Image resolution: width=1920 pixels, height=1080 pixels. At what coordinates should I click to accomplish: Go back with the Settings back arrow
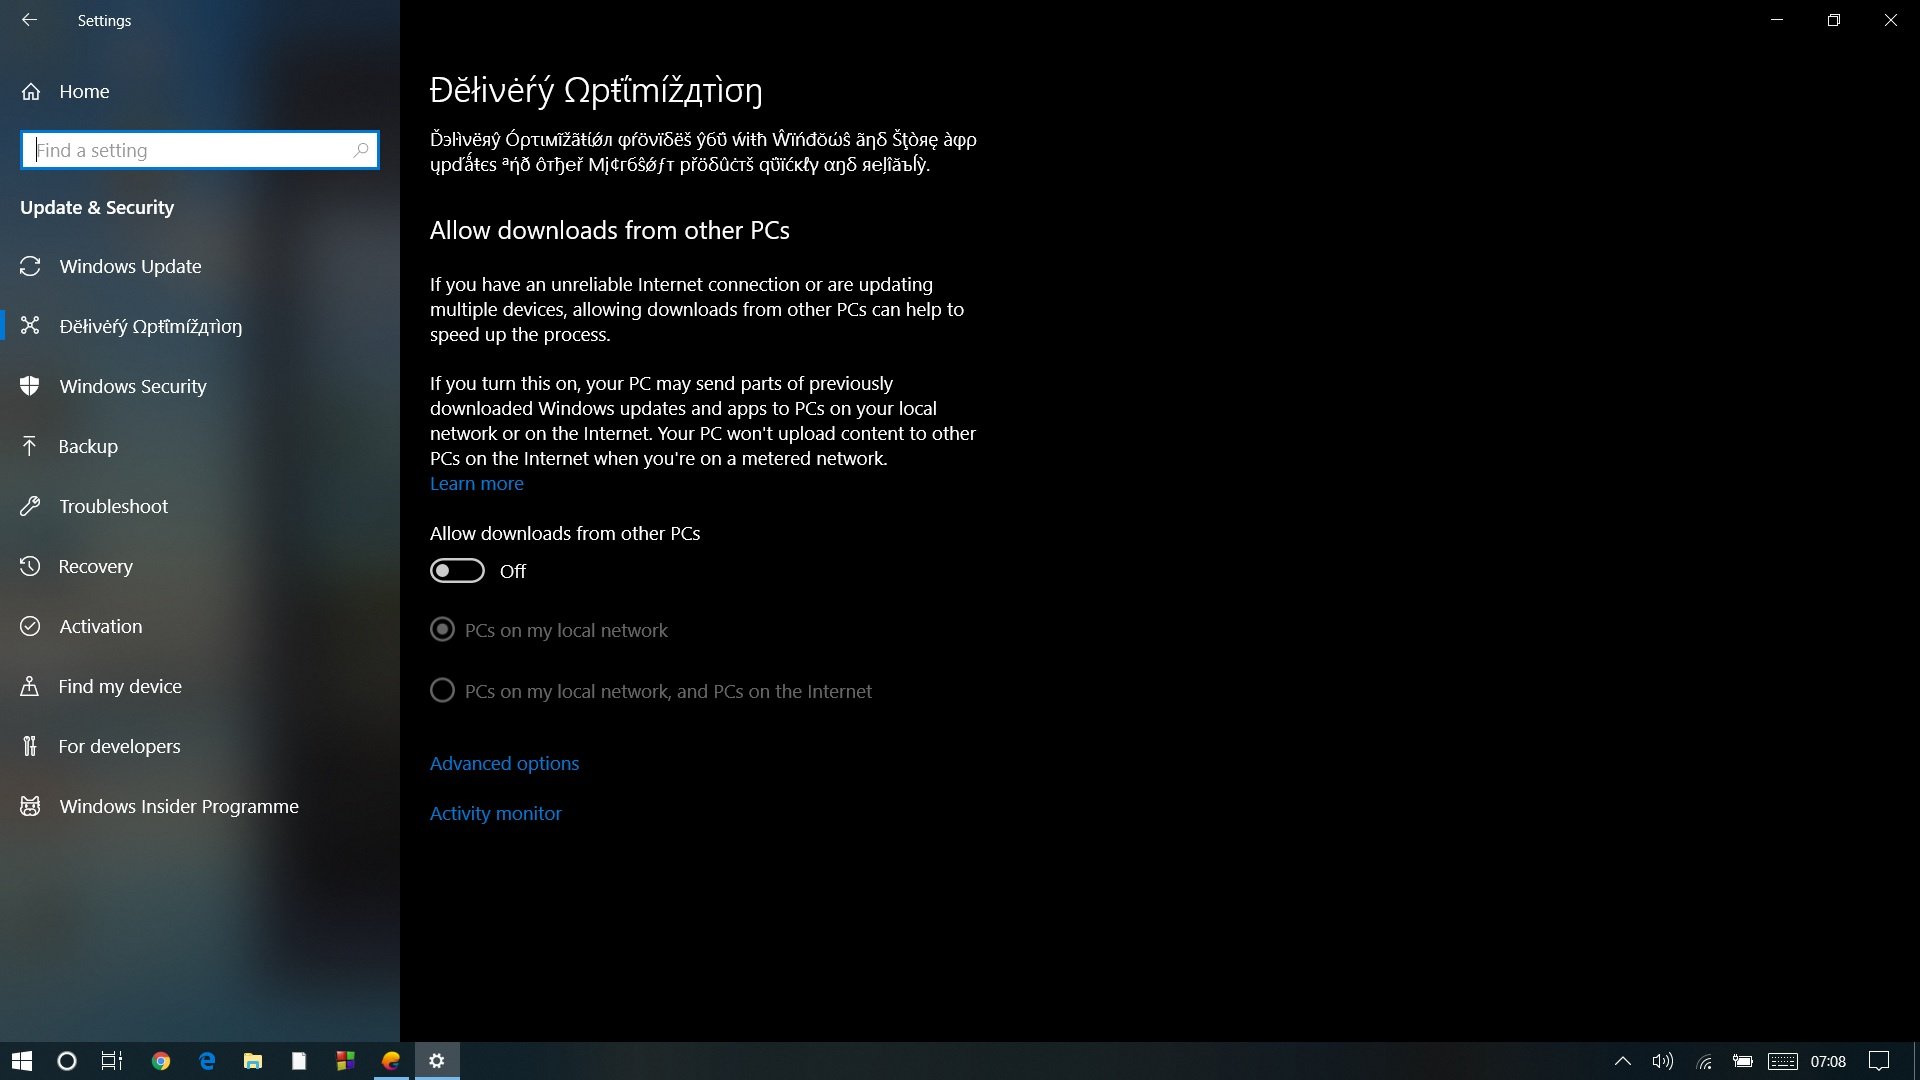pos(29,20)
